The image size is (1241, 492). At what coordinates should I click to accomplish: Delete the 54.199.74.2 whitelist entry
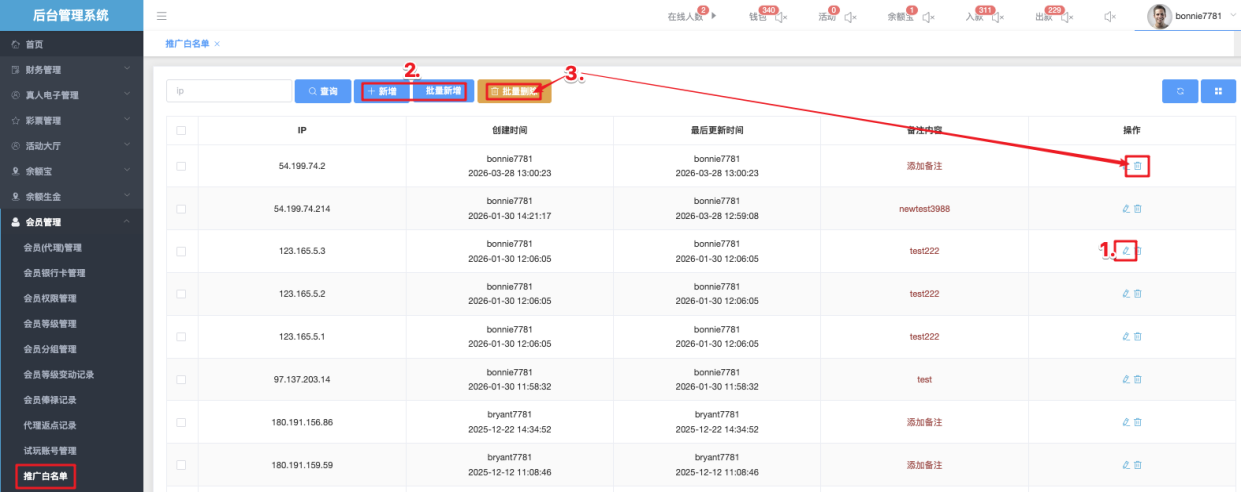(1137, 166)
